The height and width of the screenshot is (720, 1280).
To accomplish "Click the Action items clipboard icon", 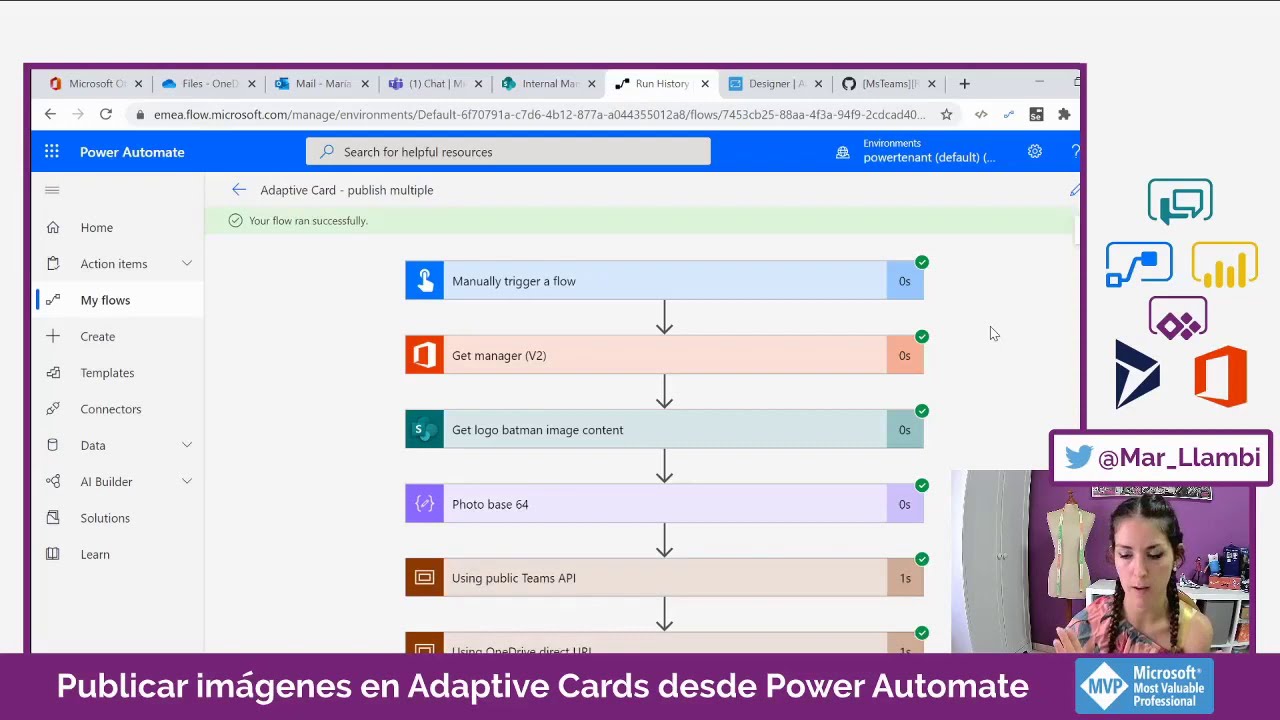I will coord(53,264).
